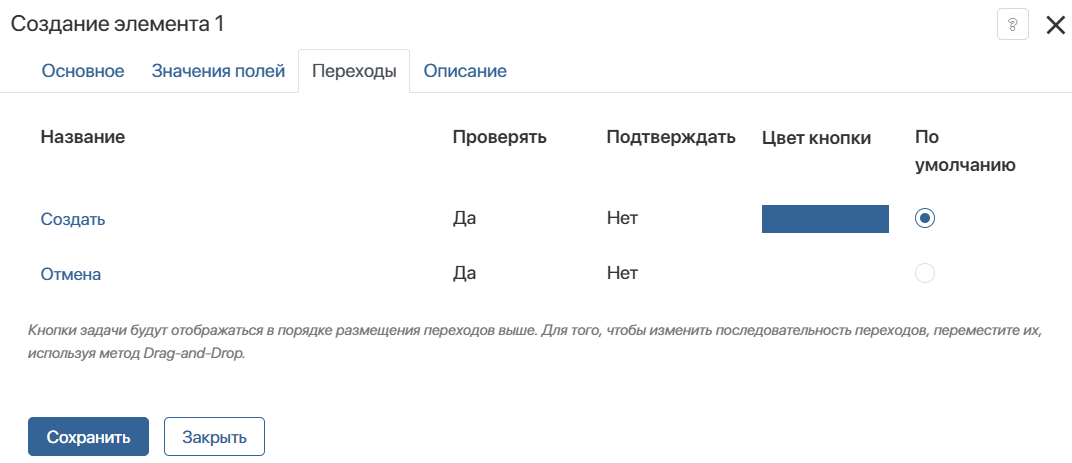Click Да in Проверять for Отмена row
1072x463 pixels.
464,274
